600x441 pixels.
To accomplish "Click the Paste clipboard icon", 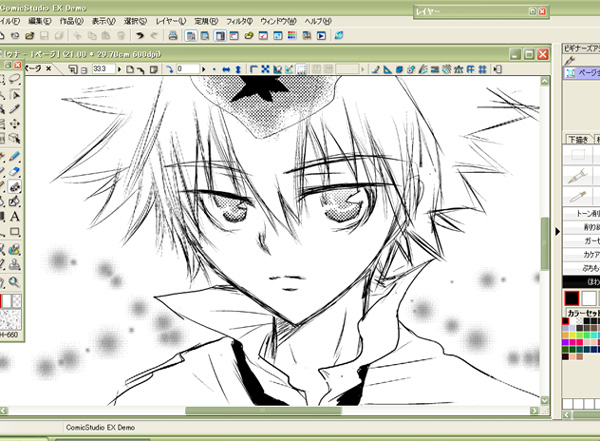I will [106, 36].
